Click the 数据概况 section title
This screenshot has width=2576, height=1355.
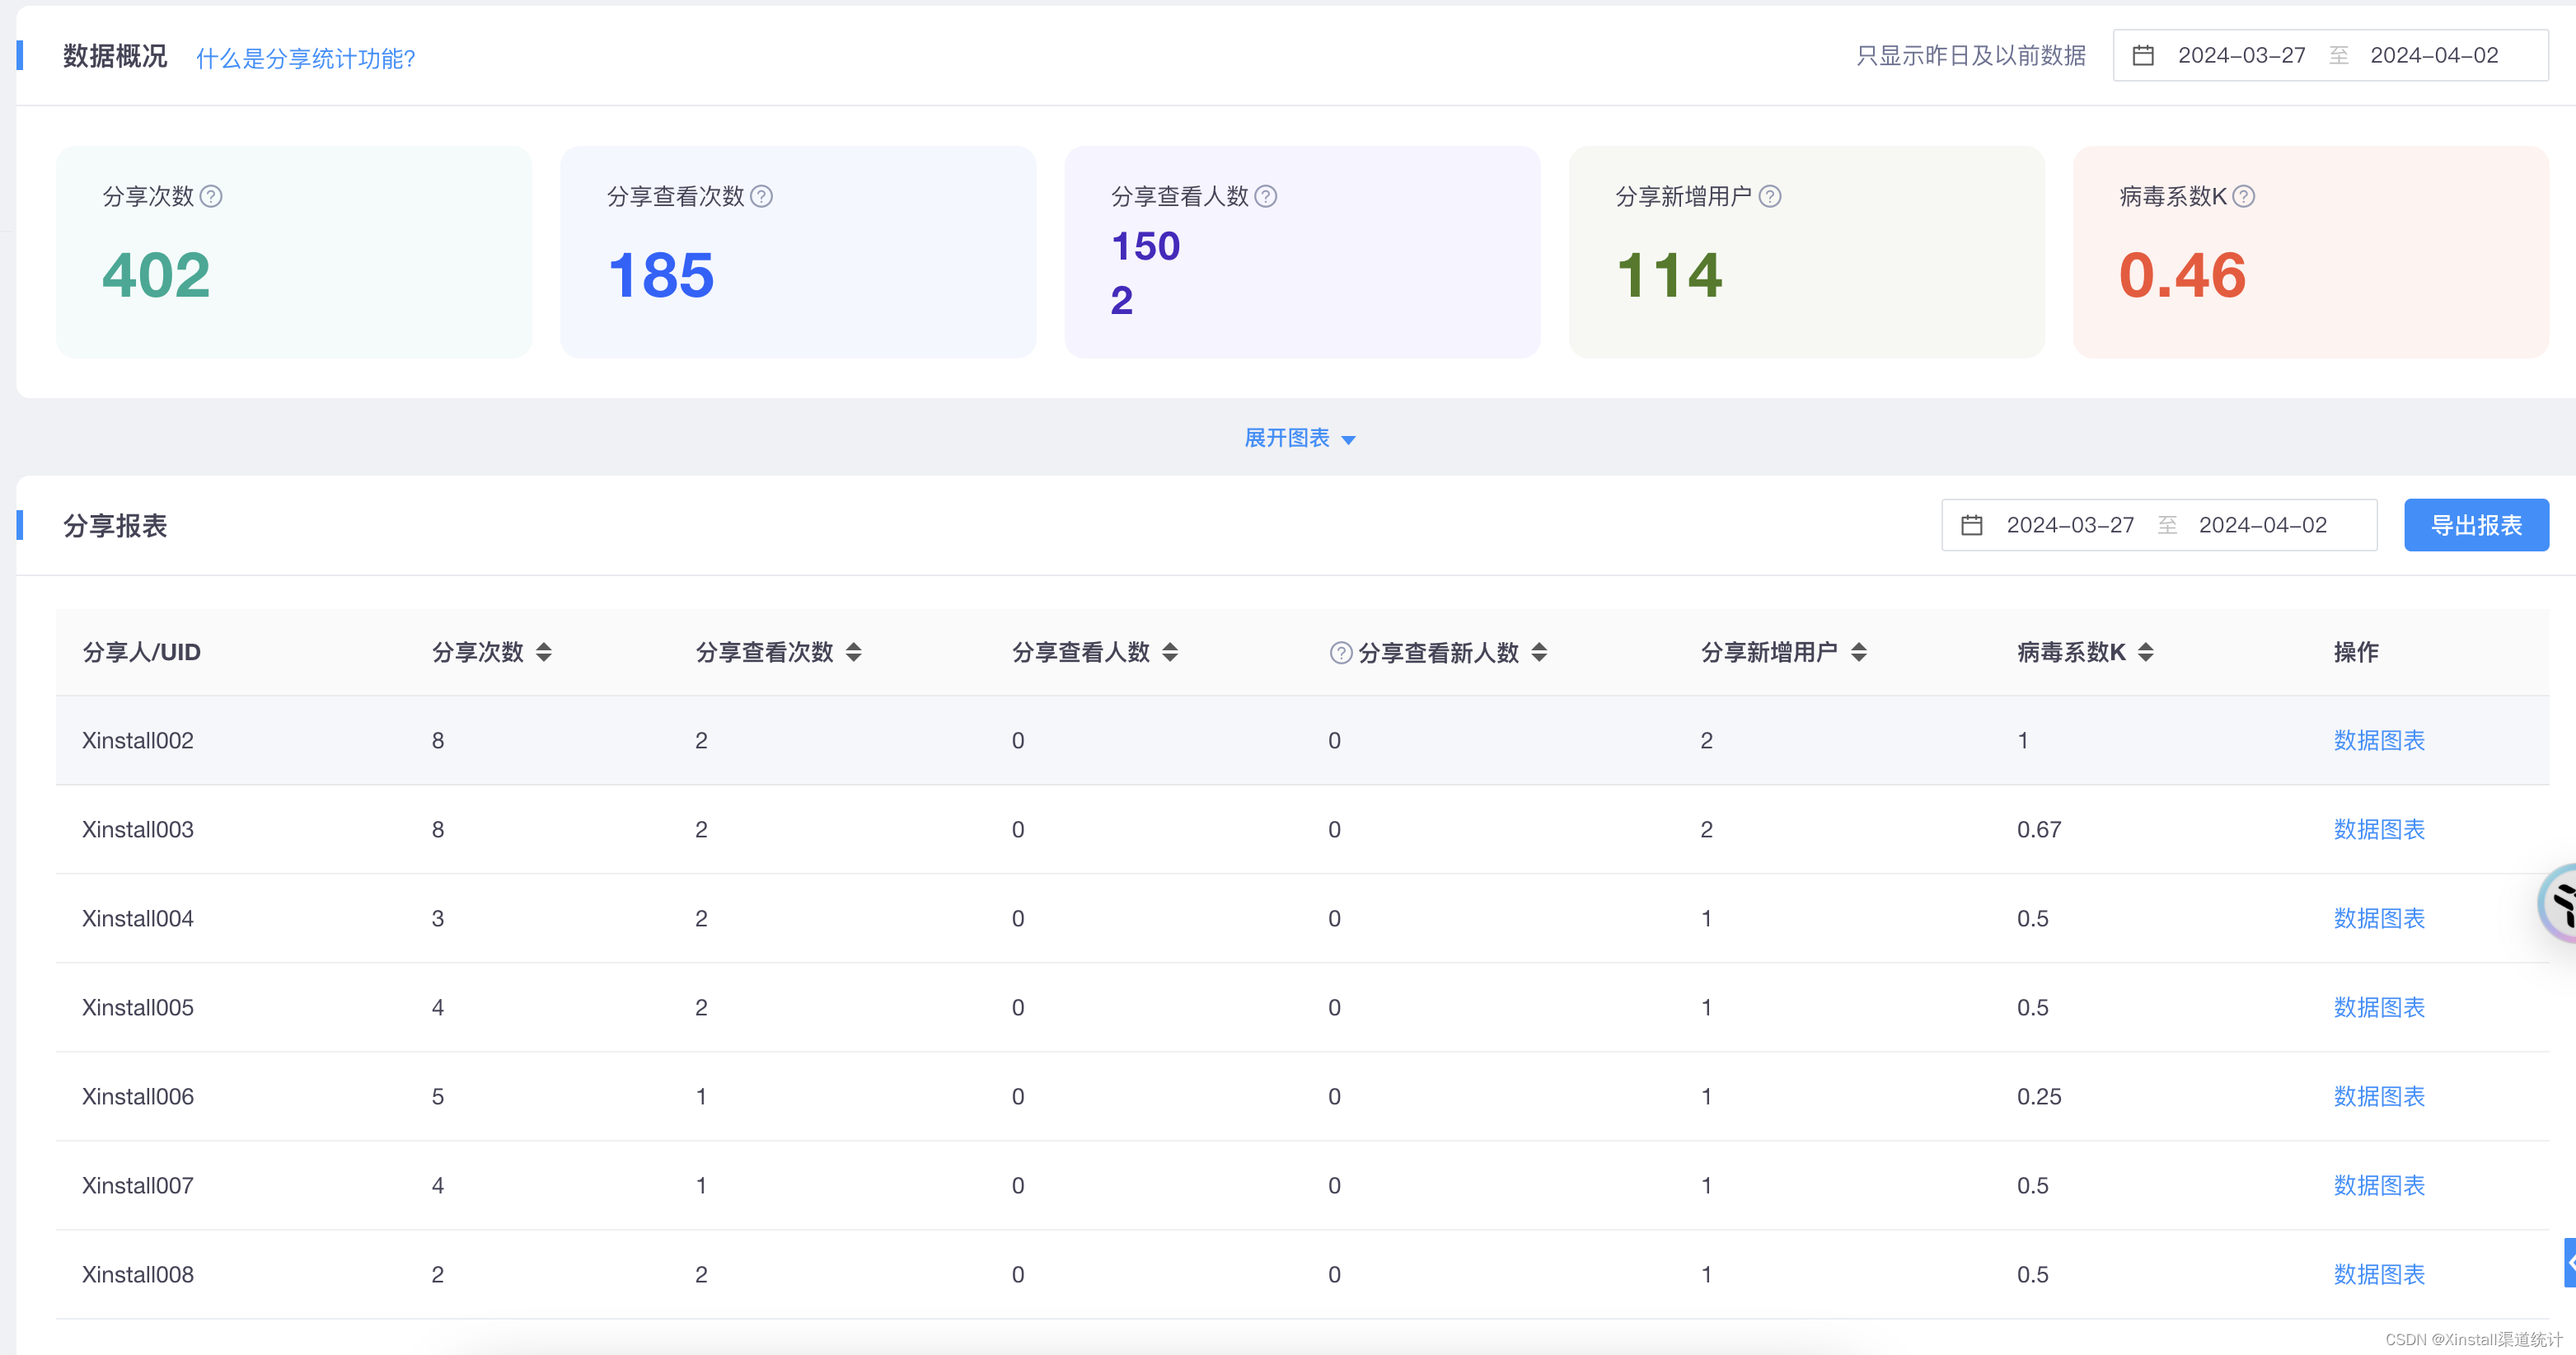click(115, 56)
